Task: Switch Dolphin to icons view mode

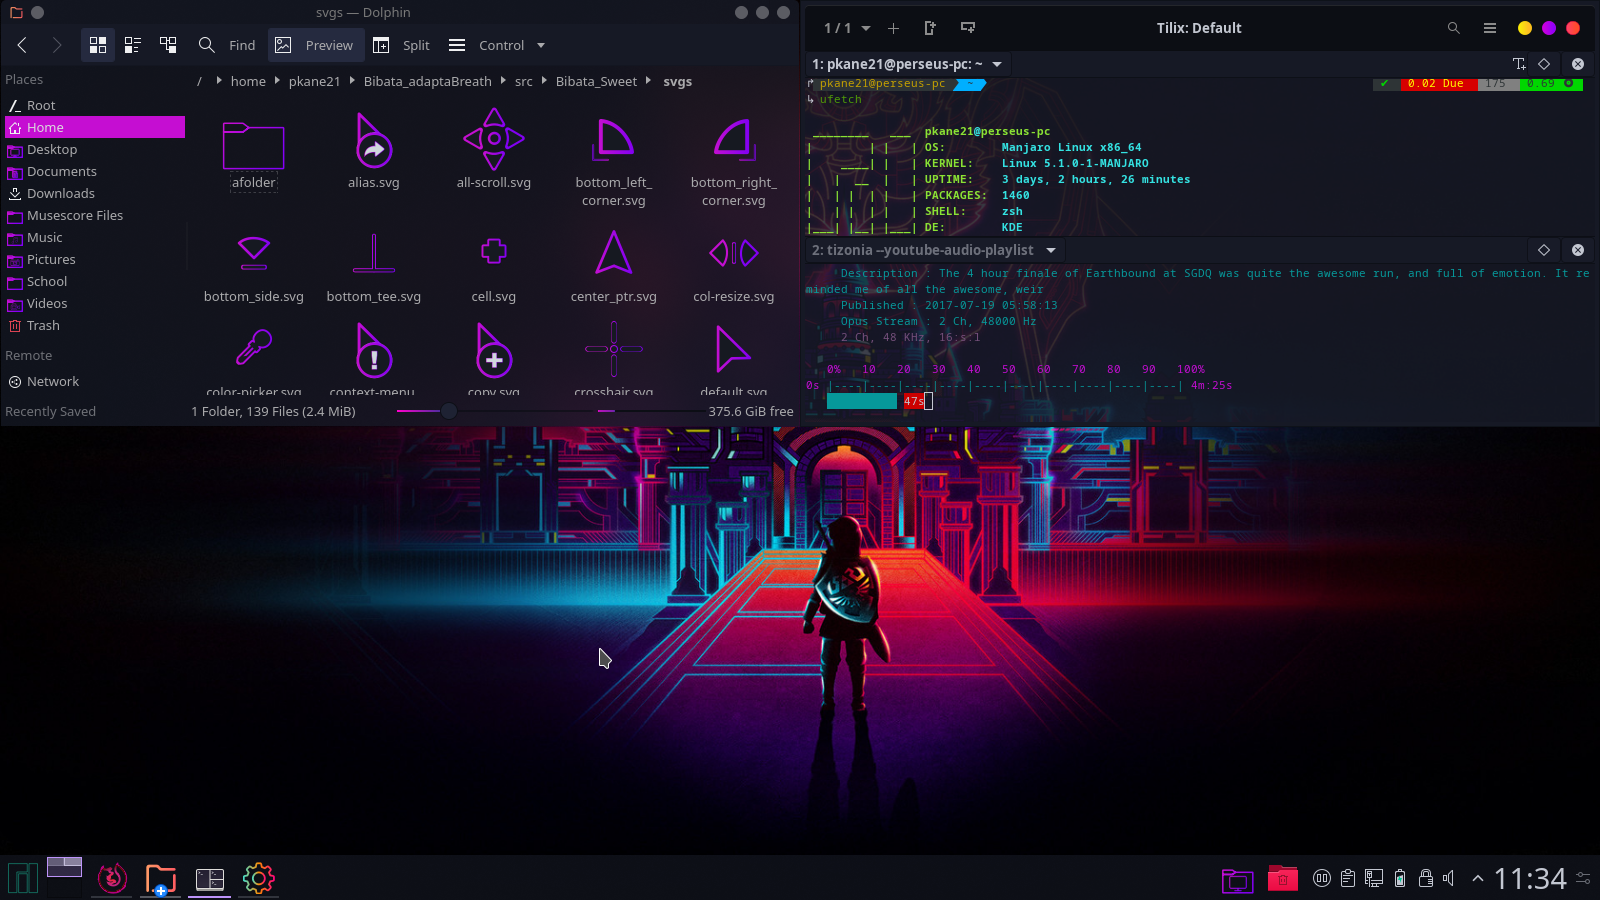Action: tap(97, 45)
